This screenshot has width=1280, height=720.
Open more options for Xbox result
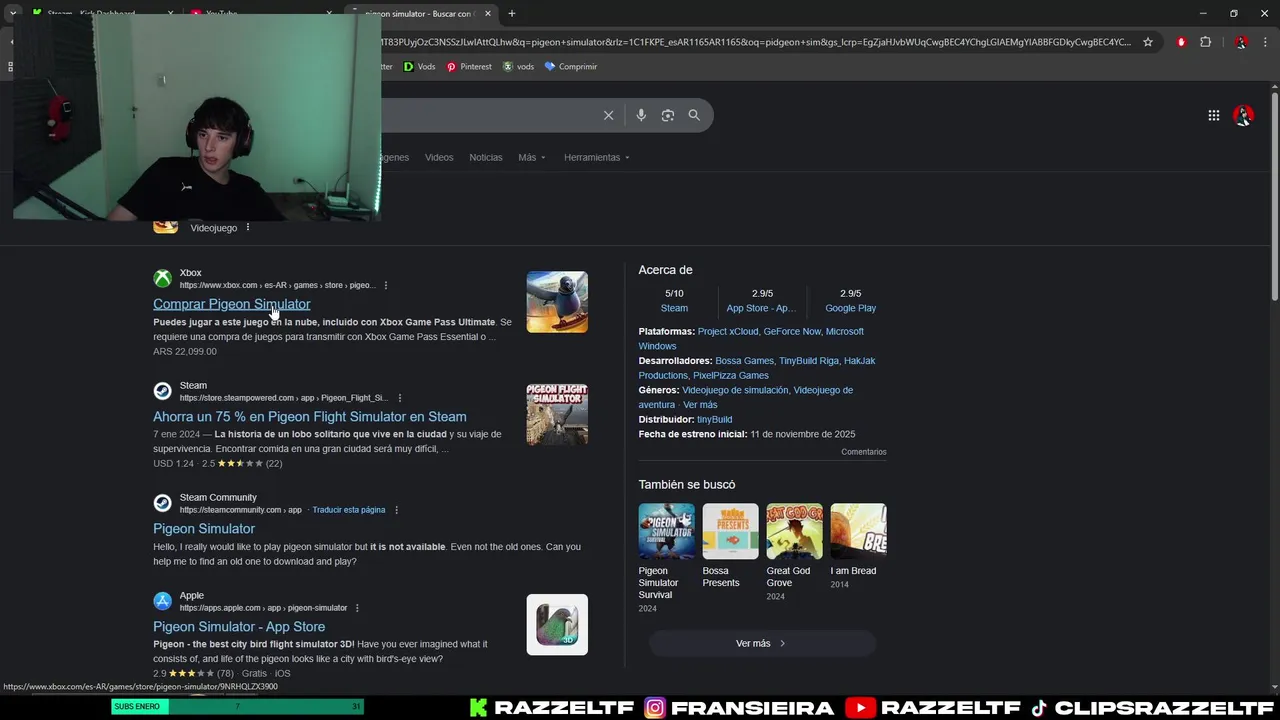(x=386, y=285)
